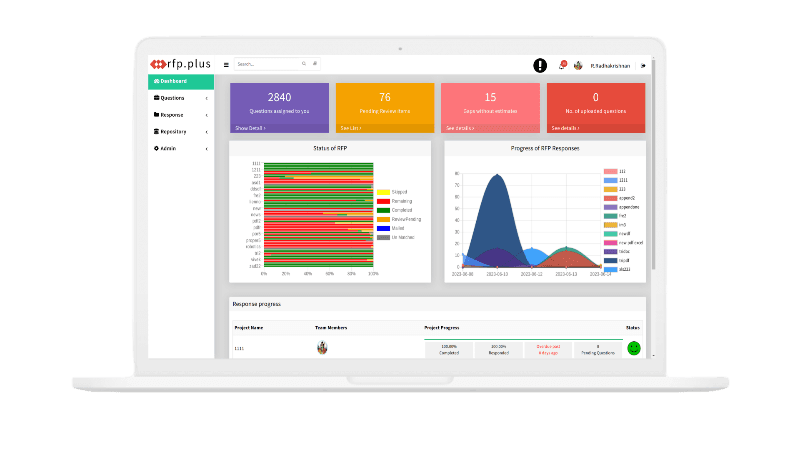The width and height of the screenshot is (800, 450).
Task: Open the black exclamation alert icon
Action: tap(540, 65)
